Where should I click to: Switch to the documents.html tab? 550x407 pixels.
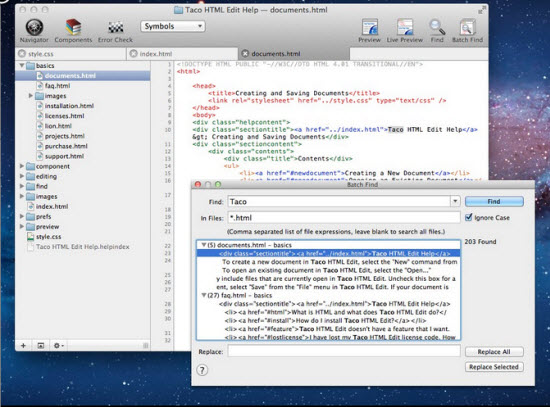294,54
